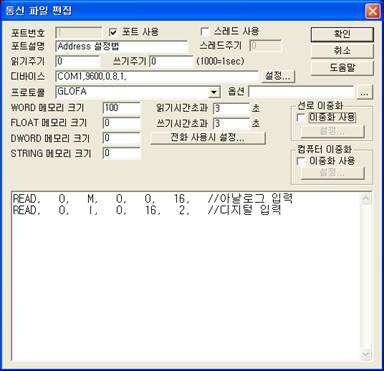The height and width of the screenshot is (371, 384).
Task: Enable 컴퓨터 이중화 사용 checkbox
Action: tap(301, 161)
